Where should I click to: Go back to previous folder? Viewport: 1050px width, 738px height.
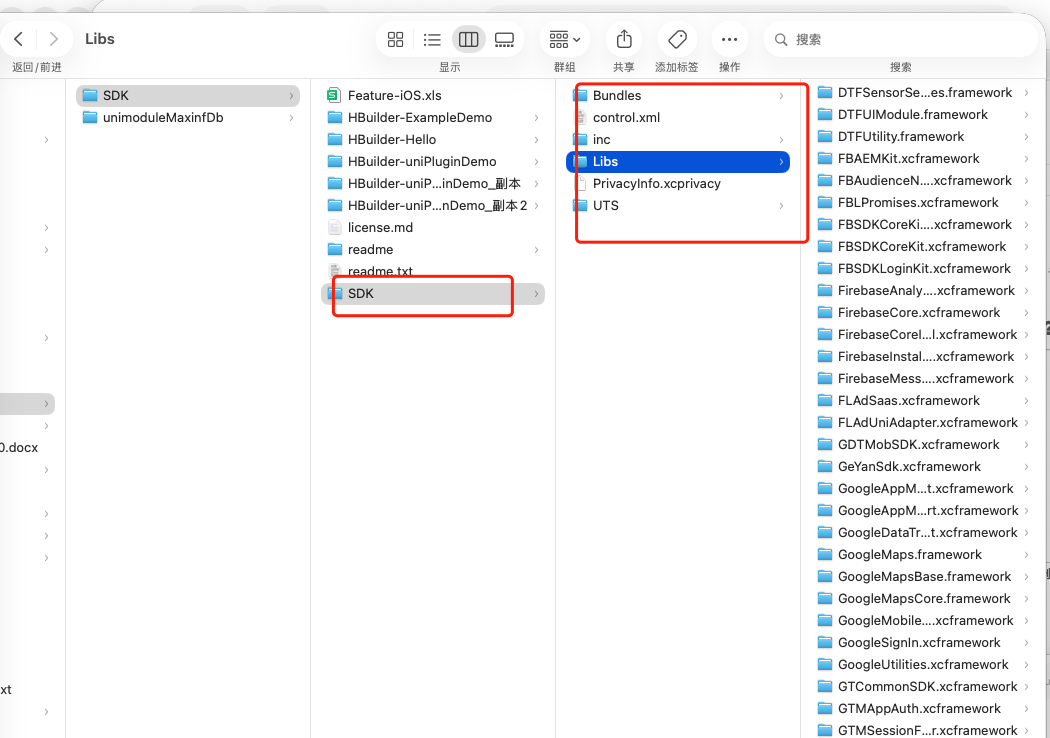click(x=19, y=39)
